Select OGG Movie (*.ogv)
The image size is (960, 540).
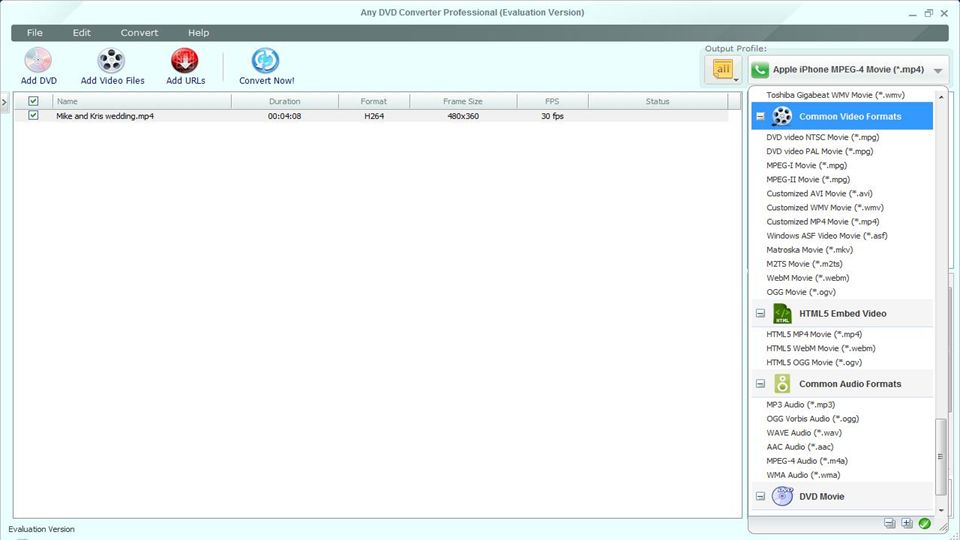pyautogui.click(x=801, y=292)
